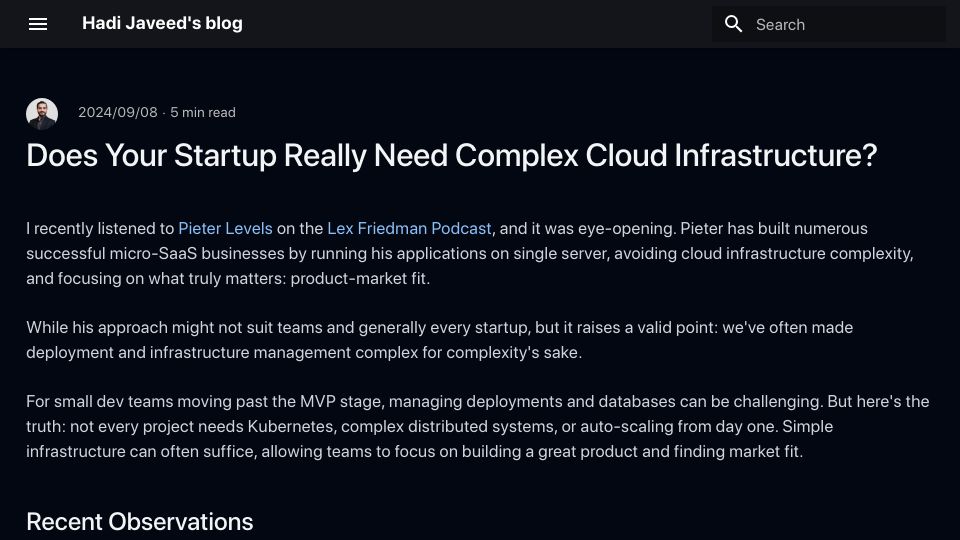Focus the Search input field
This screenshot has width=960, height=540.
click(828, 24)
